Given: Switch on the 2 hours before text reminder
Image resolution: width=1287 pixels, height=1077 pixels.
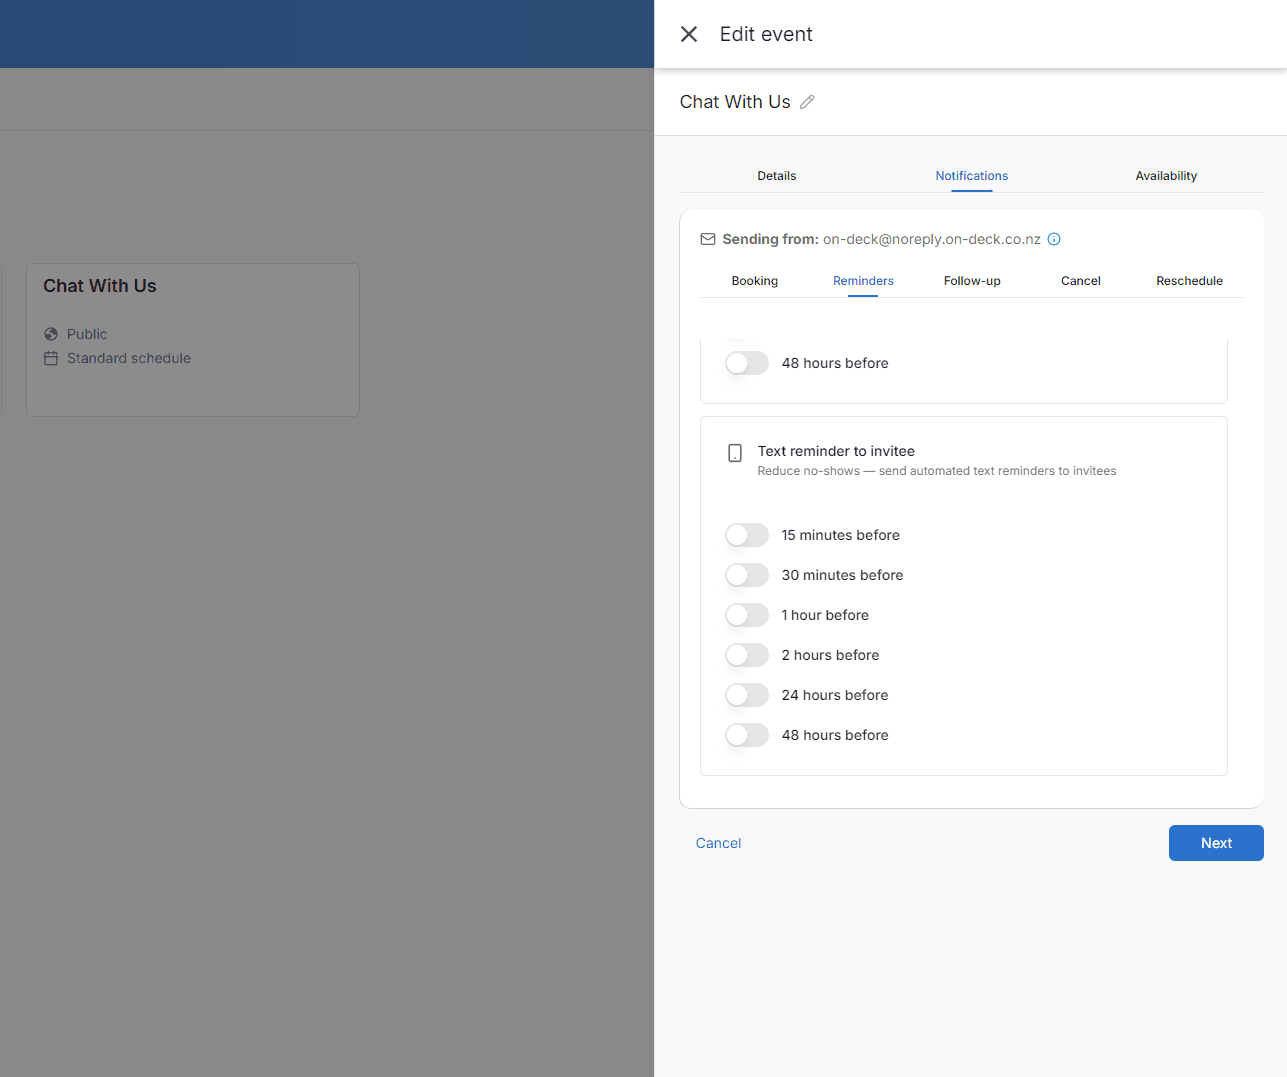Looking at the screenshot, I should [746, 655].
